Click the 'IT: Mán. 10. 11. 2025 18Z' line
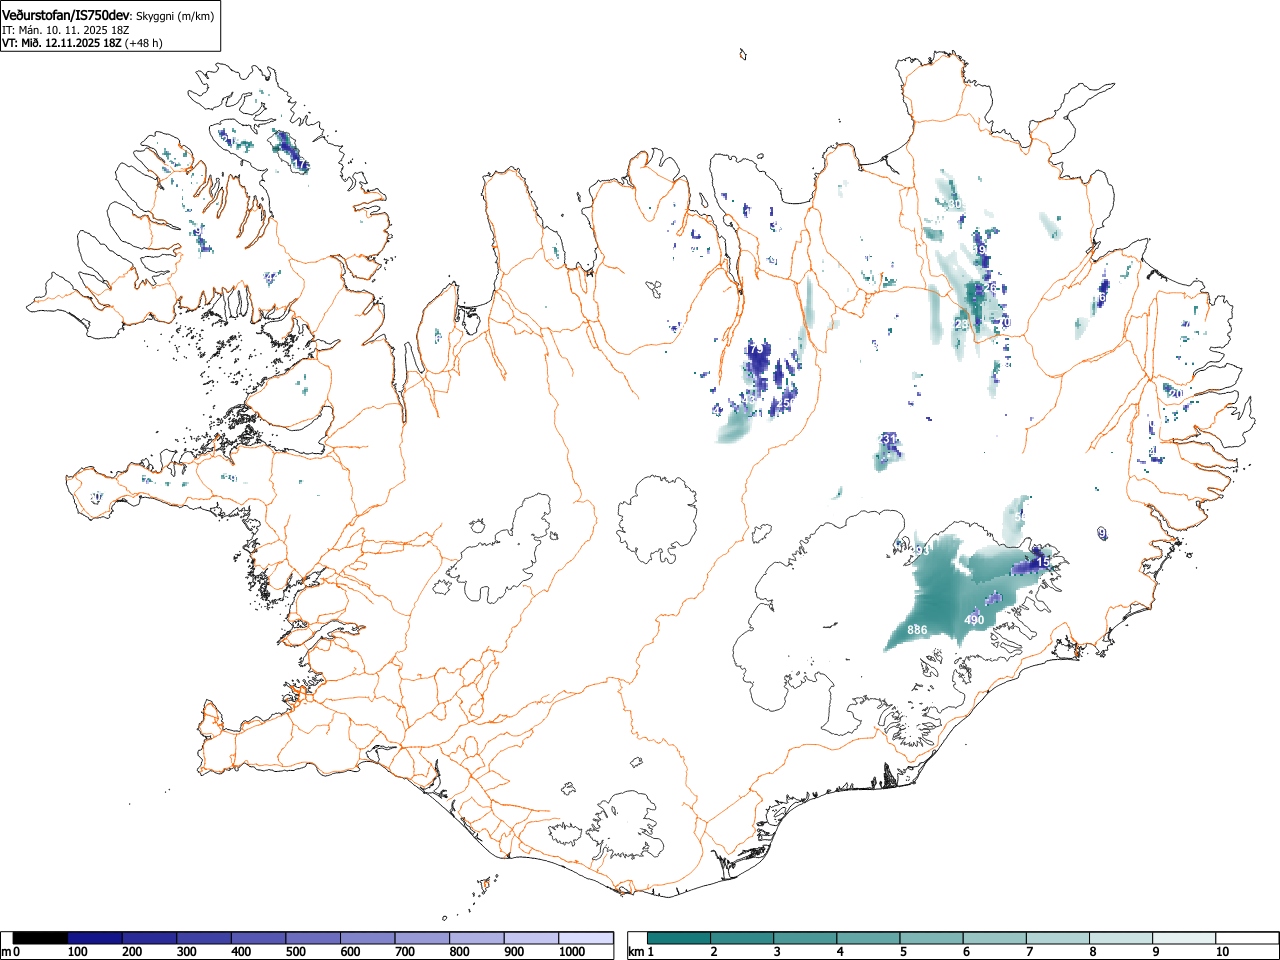Screen dimensions: 1280x960 [x=65, y=30]
